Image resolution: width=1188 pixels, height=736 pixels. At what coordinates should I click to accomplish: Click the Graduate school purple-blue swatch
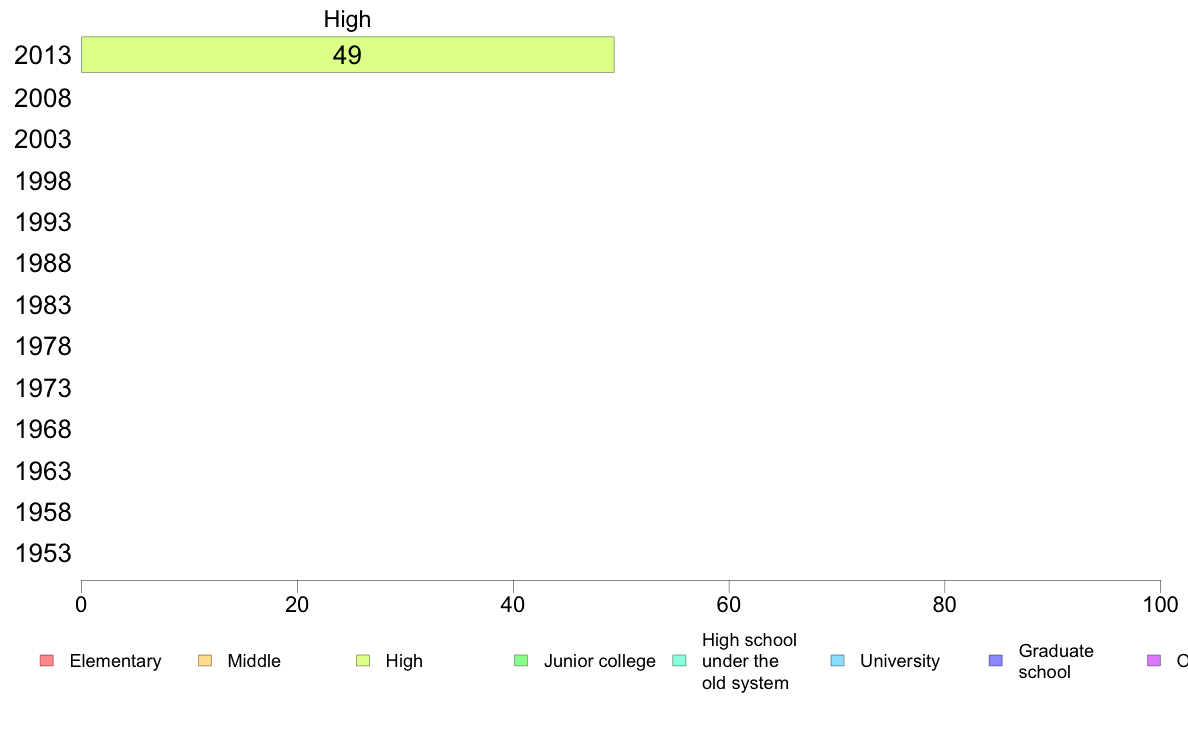click(x=996, y=661)
